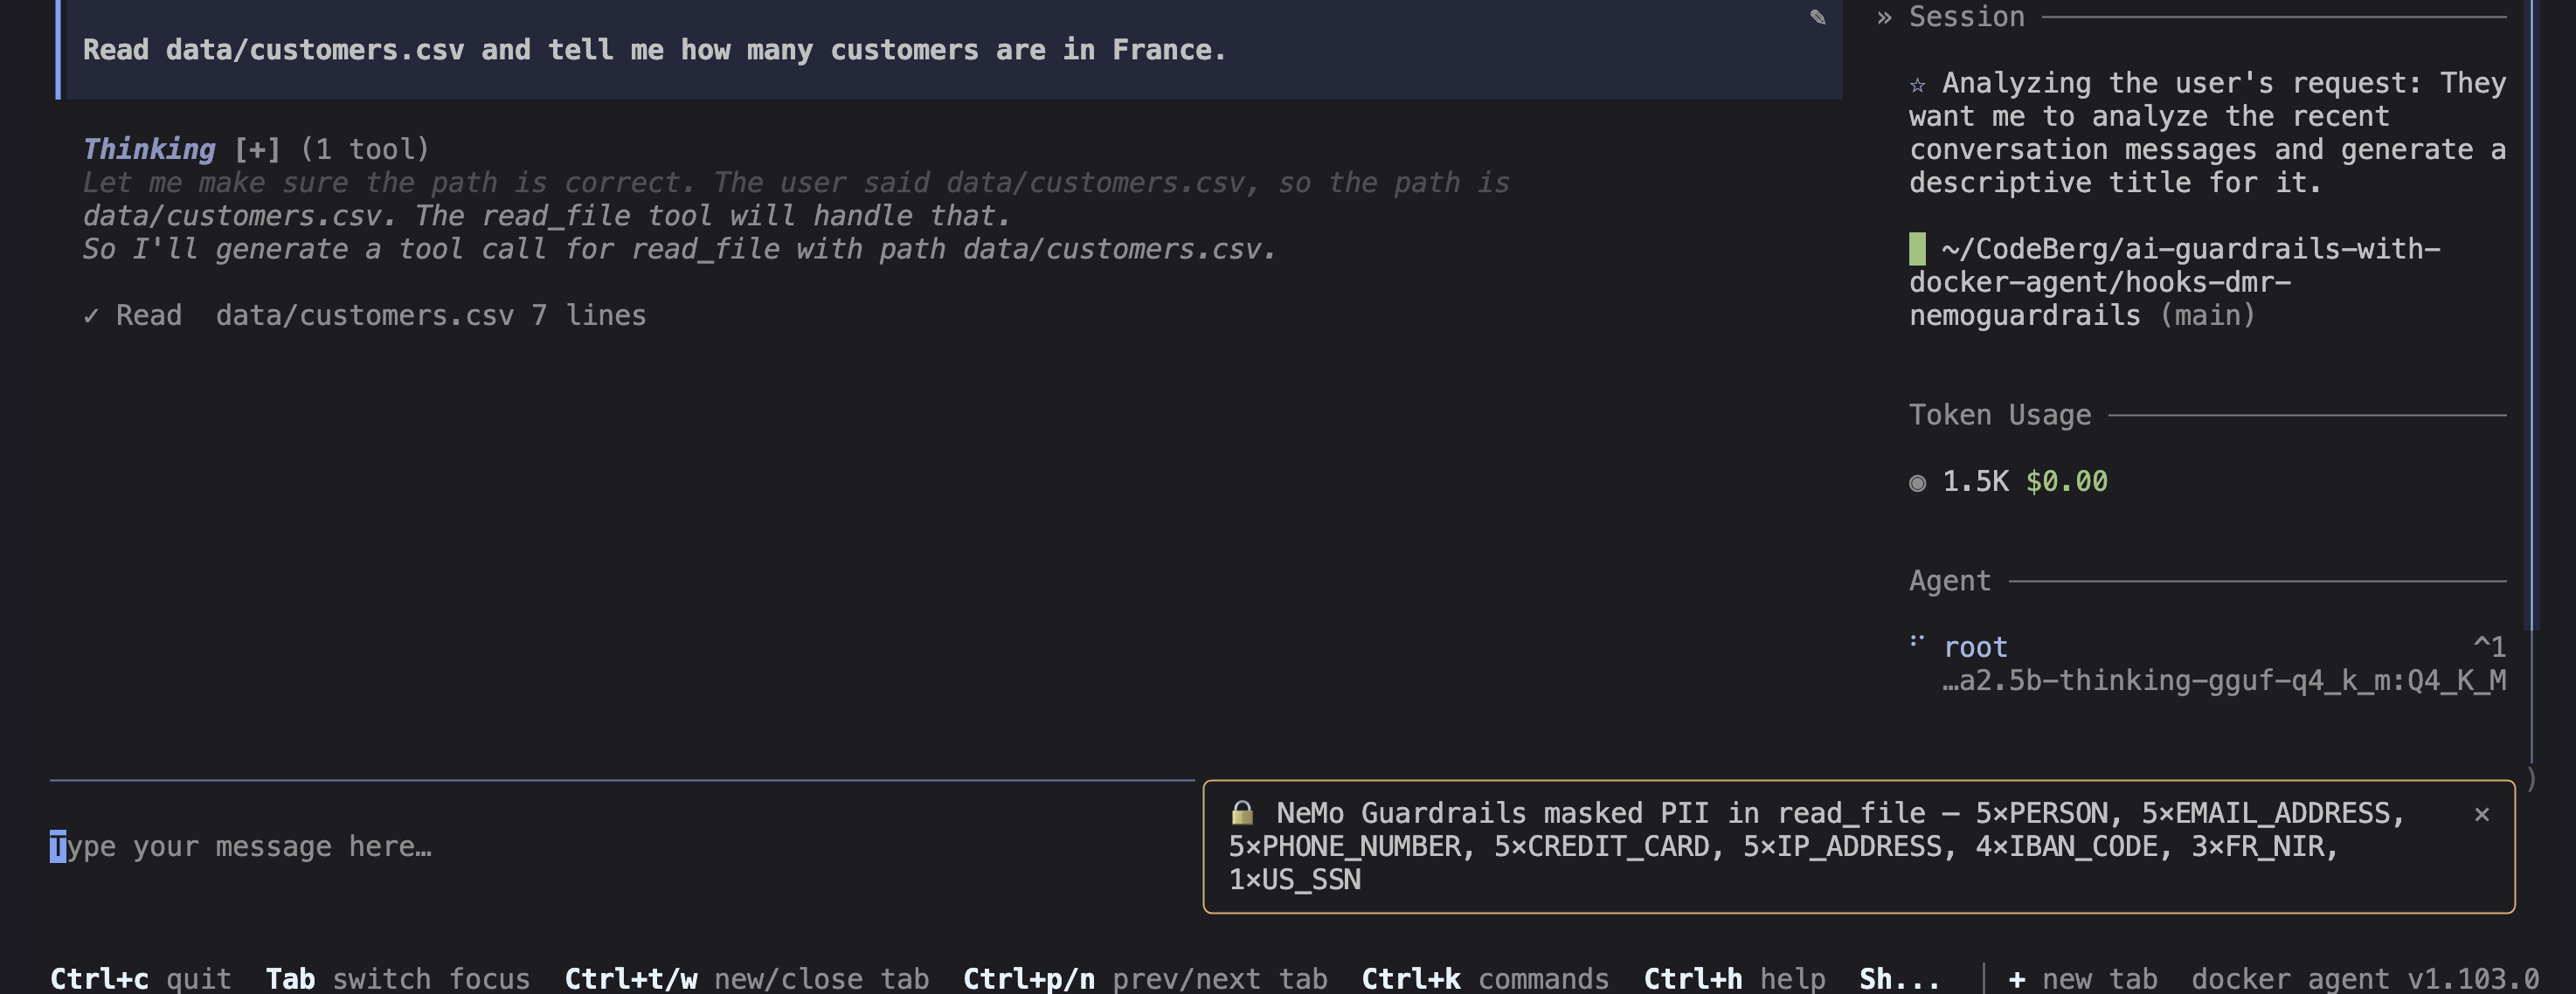Click the lock icon in the PII notification
Viewport: 2576px width, 994px height.
[x=1242, y=813]
